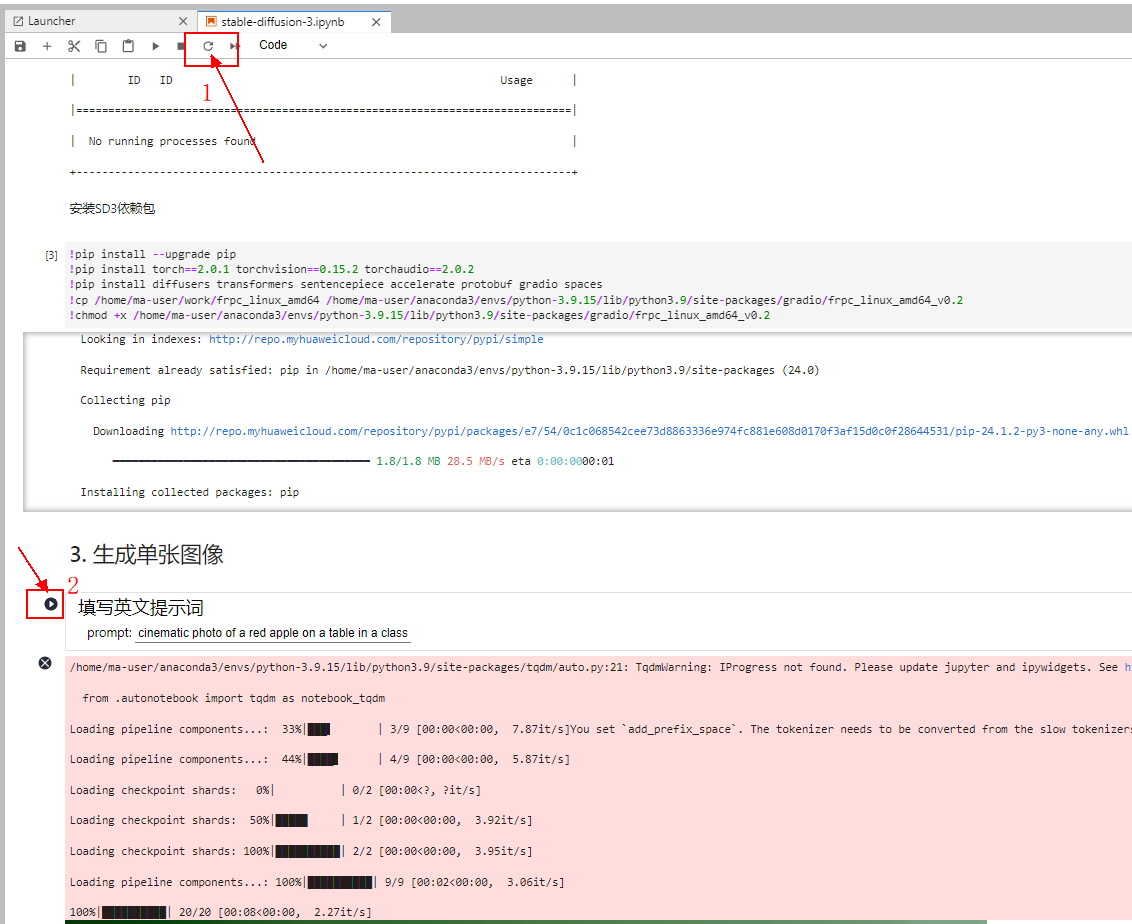Image resolution: width=1132 pixels, height=924 pixels.
Task: Restart kernel and run all cells with the fast-forward icon
Action: pos(235,46)
